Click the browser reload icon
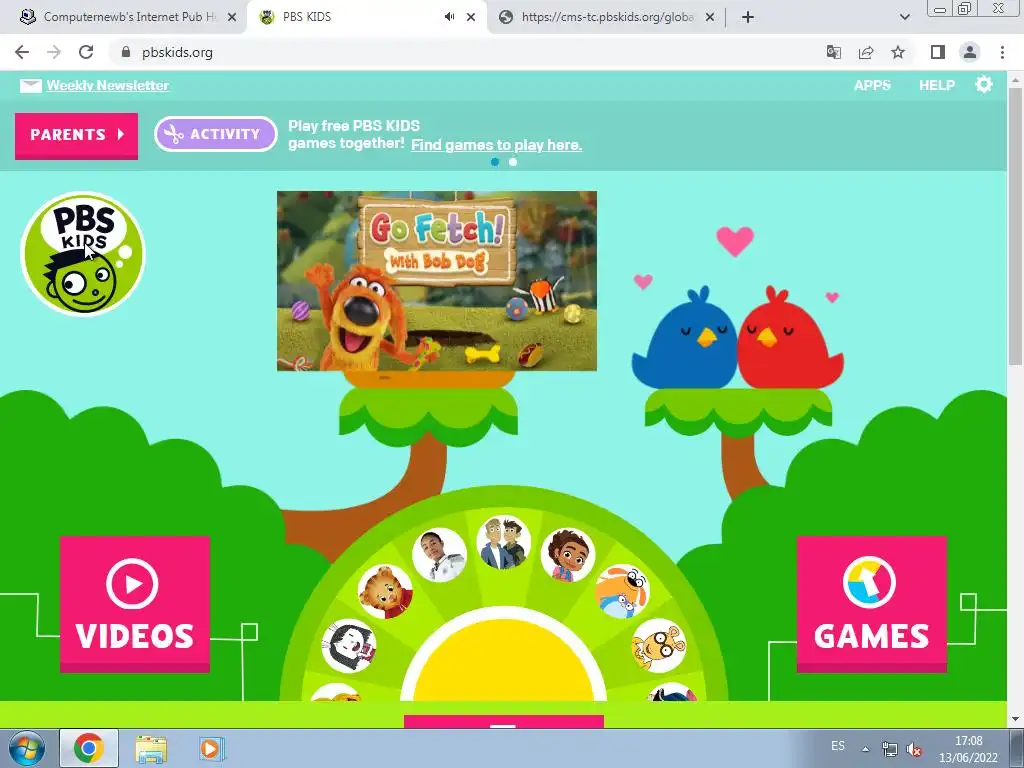The image size is (1024, 768). click(x=86, y=52)
